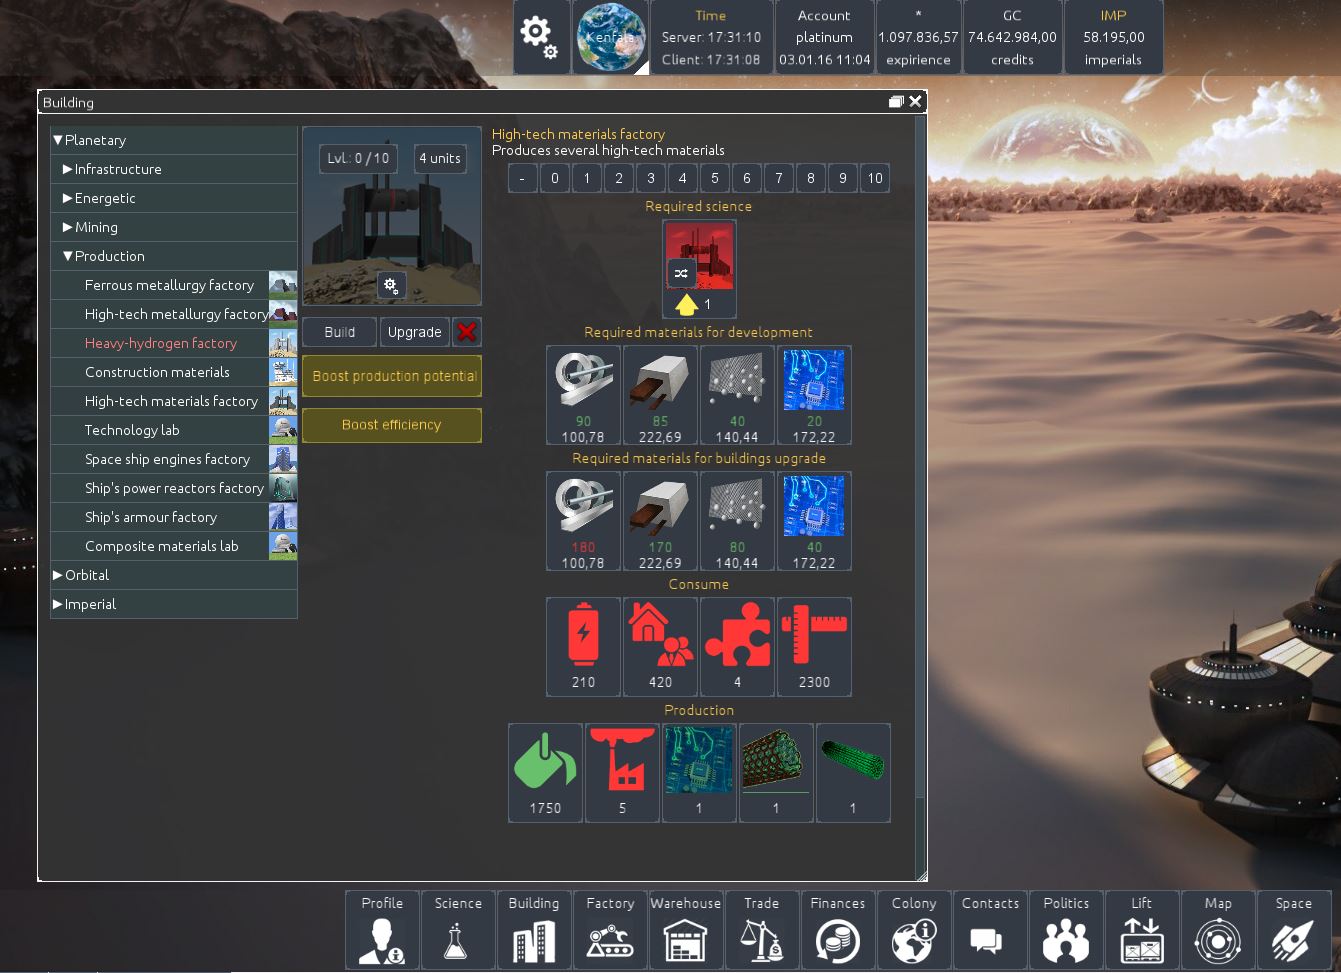Image resolution: width=1341 pixels, height=973 pixels.
Task: Click the energy battery consume icon
Action: coord(583,647)
